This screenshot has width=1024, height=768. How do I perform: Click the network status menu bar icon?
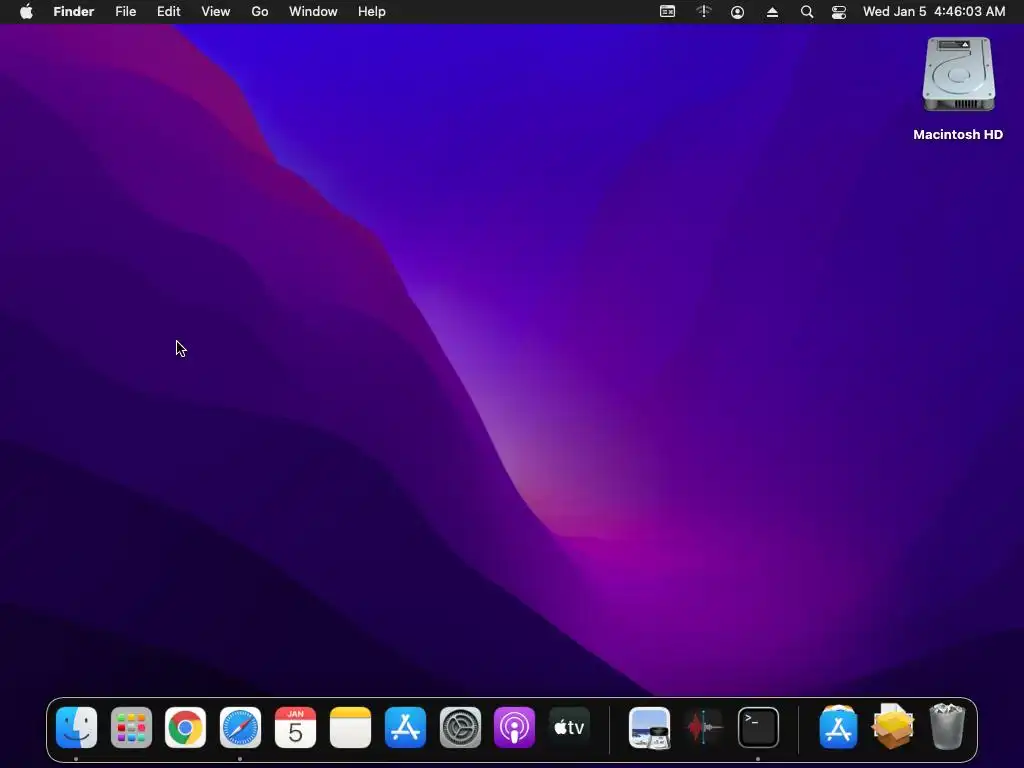click(x=703, y=12)
